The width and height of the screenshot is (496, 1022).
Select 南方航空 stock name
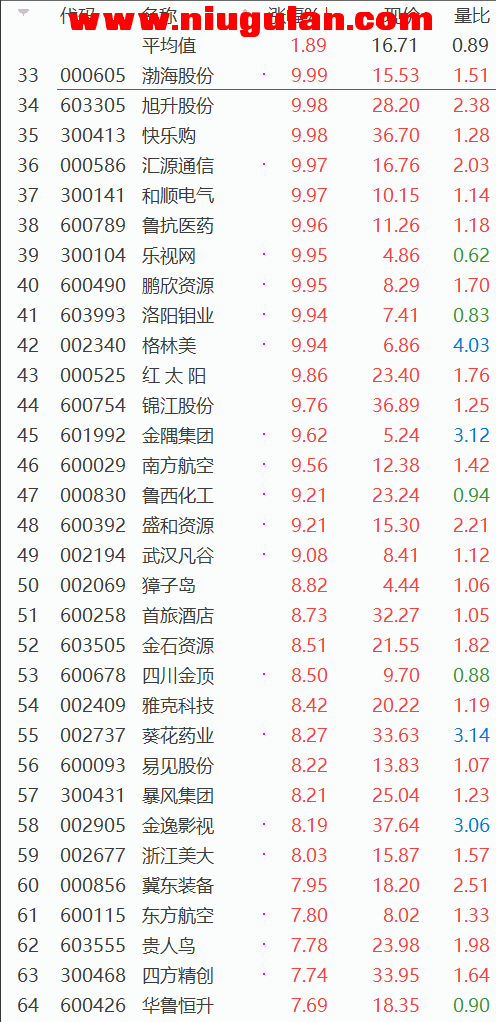(x=178, y=465)
